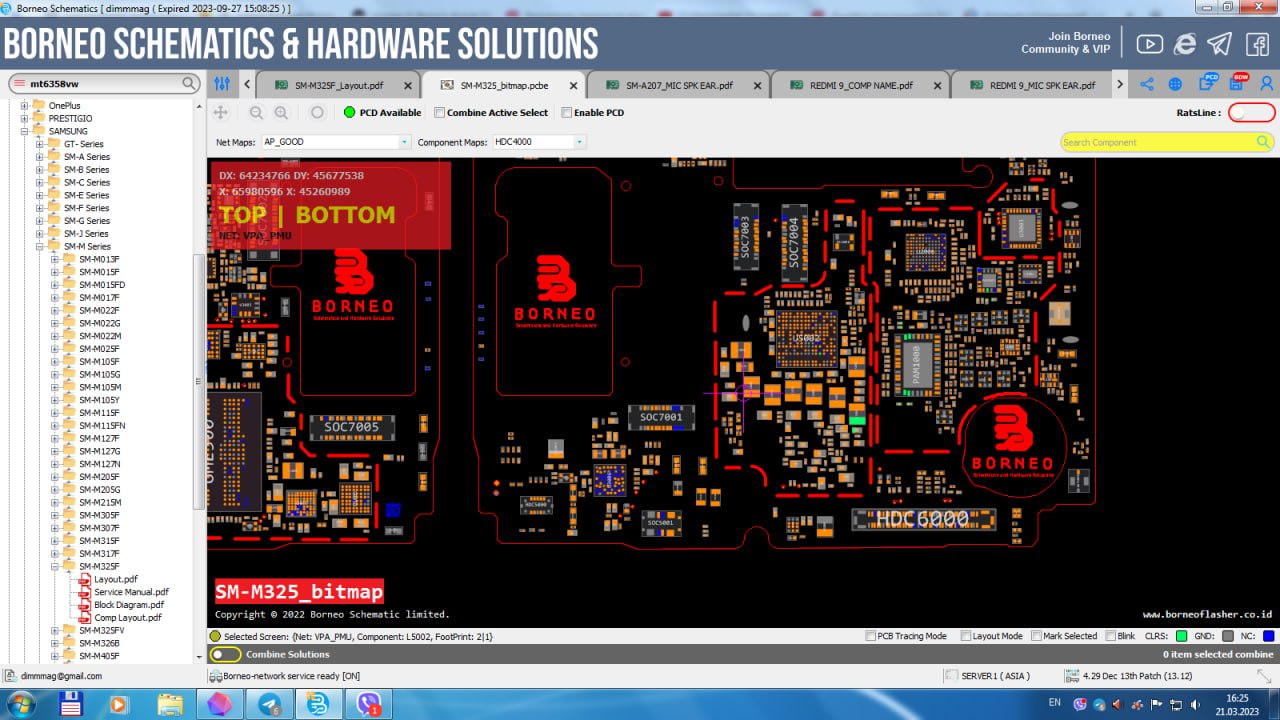Image resolution: width=1280 pixels, height=720 pixels.
Task: Open Comp Layout.pdf file
Action: (x=127, y=618)
